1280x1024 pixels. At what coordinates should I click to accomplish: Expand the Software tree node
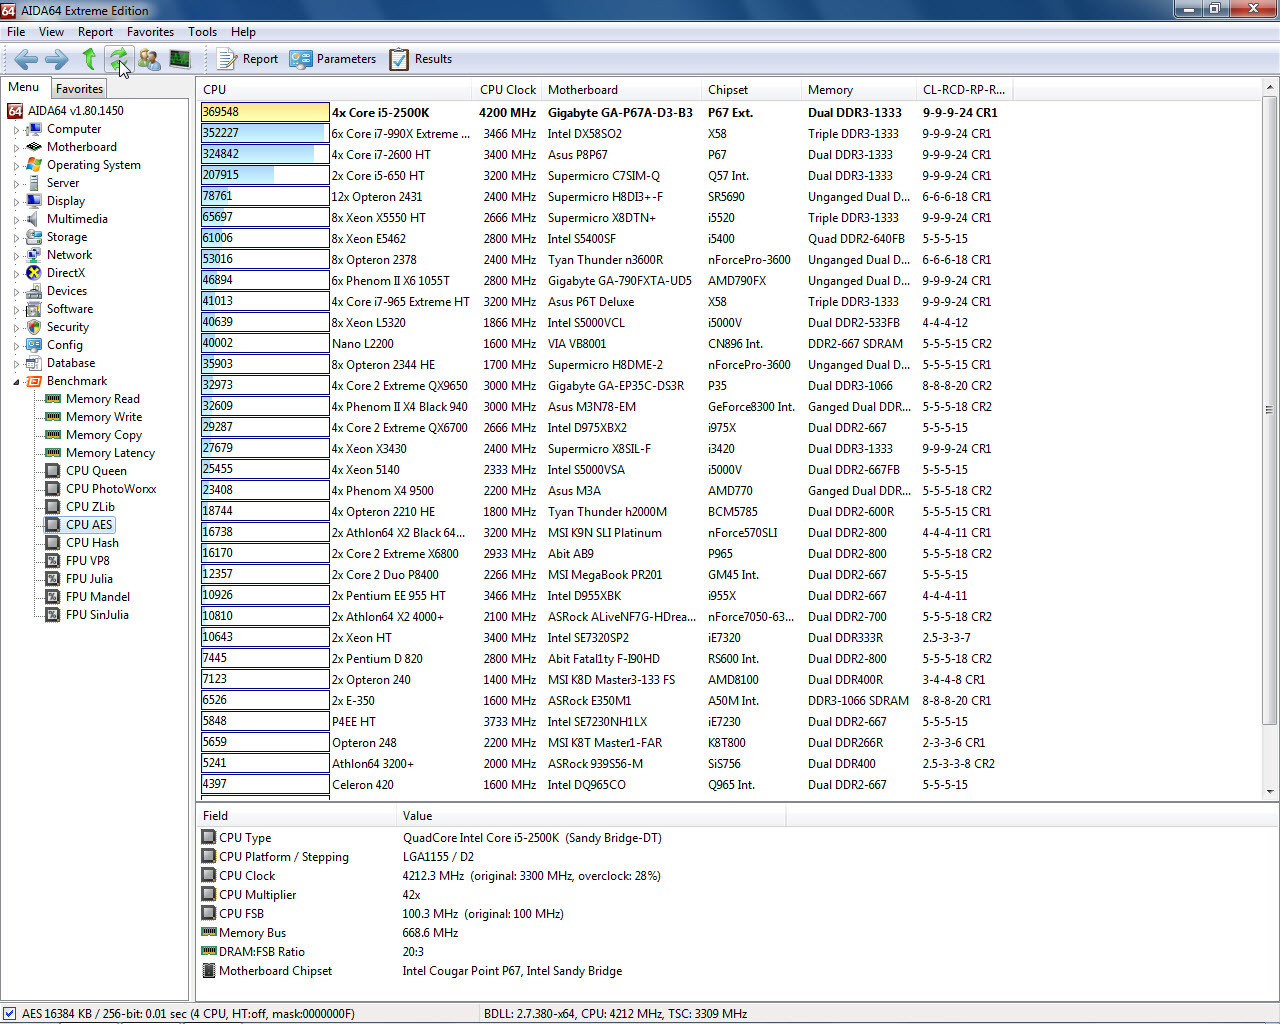16,310
